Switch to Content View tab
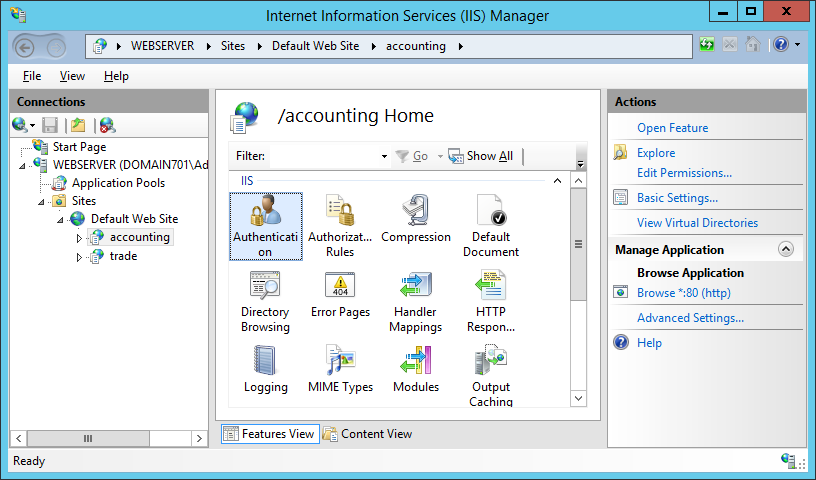 (367, 434)
